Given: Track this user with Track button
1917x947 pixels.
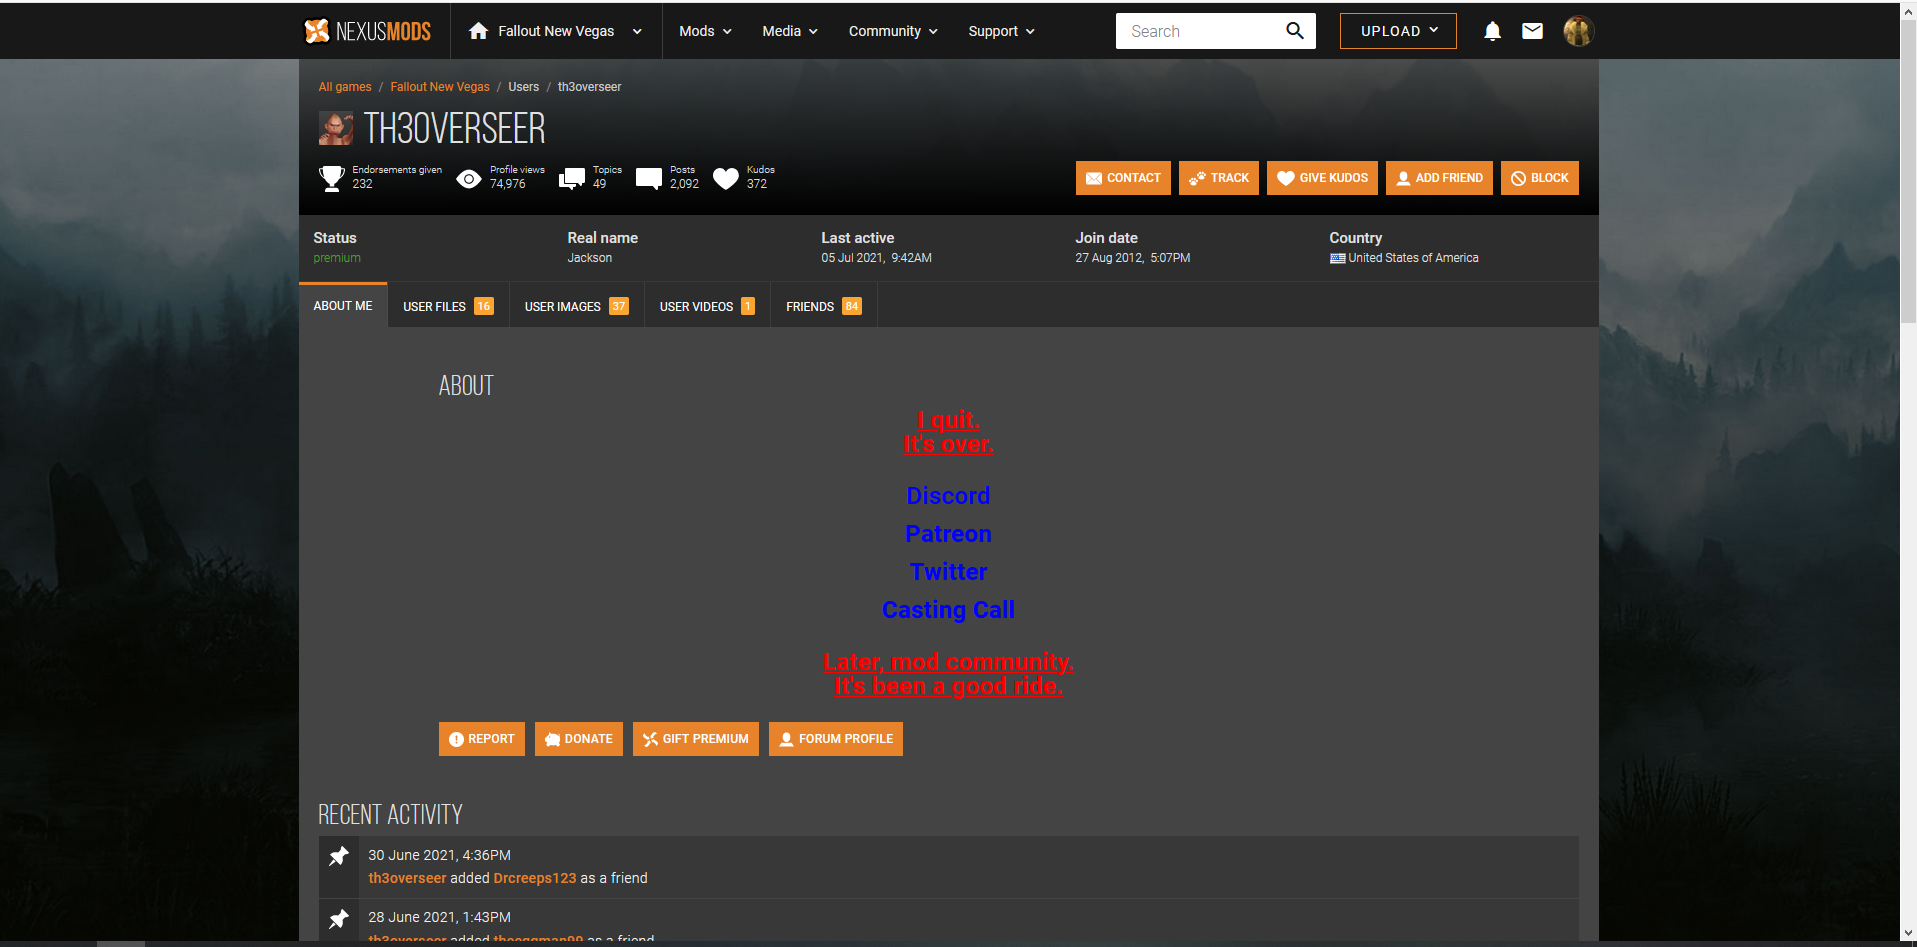Looking at the screenshot, I should [x=1219, y=178].
